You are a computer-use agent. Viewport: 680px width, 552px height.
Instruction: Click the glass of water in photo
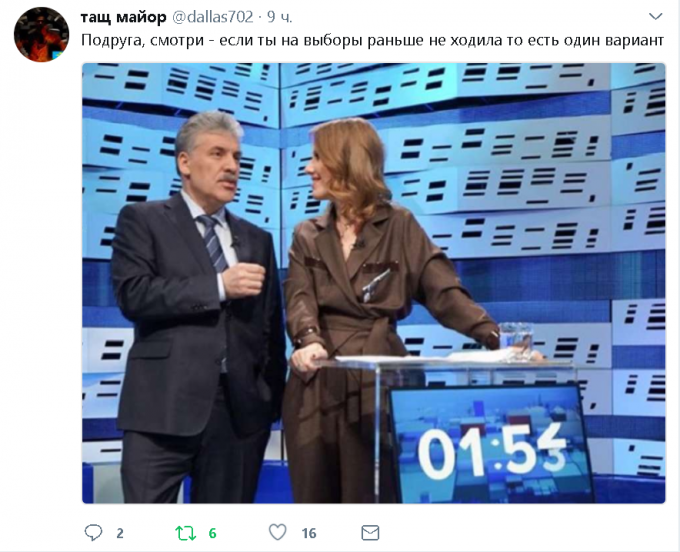tap(516, 340)
